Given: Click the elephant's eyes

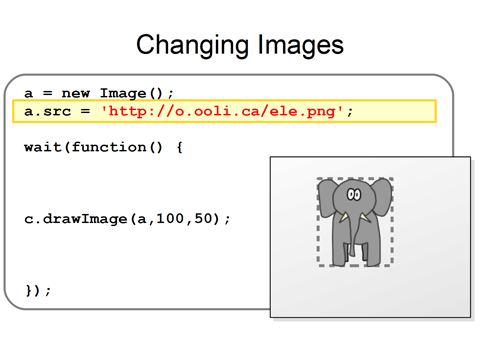Looking at the screenshot, I should [x=354, y=194].
